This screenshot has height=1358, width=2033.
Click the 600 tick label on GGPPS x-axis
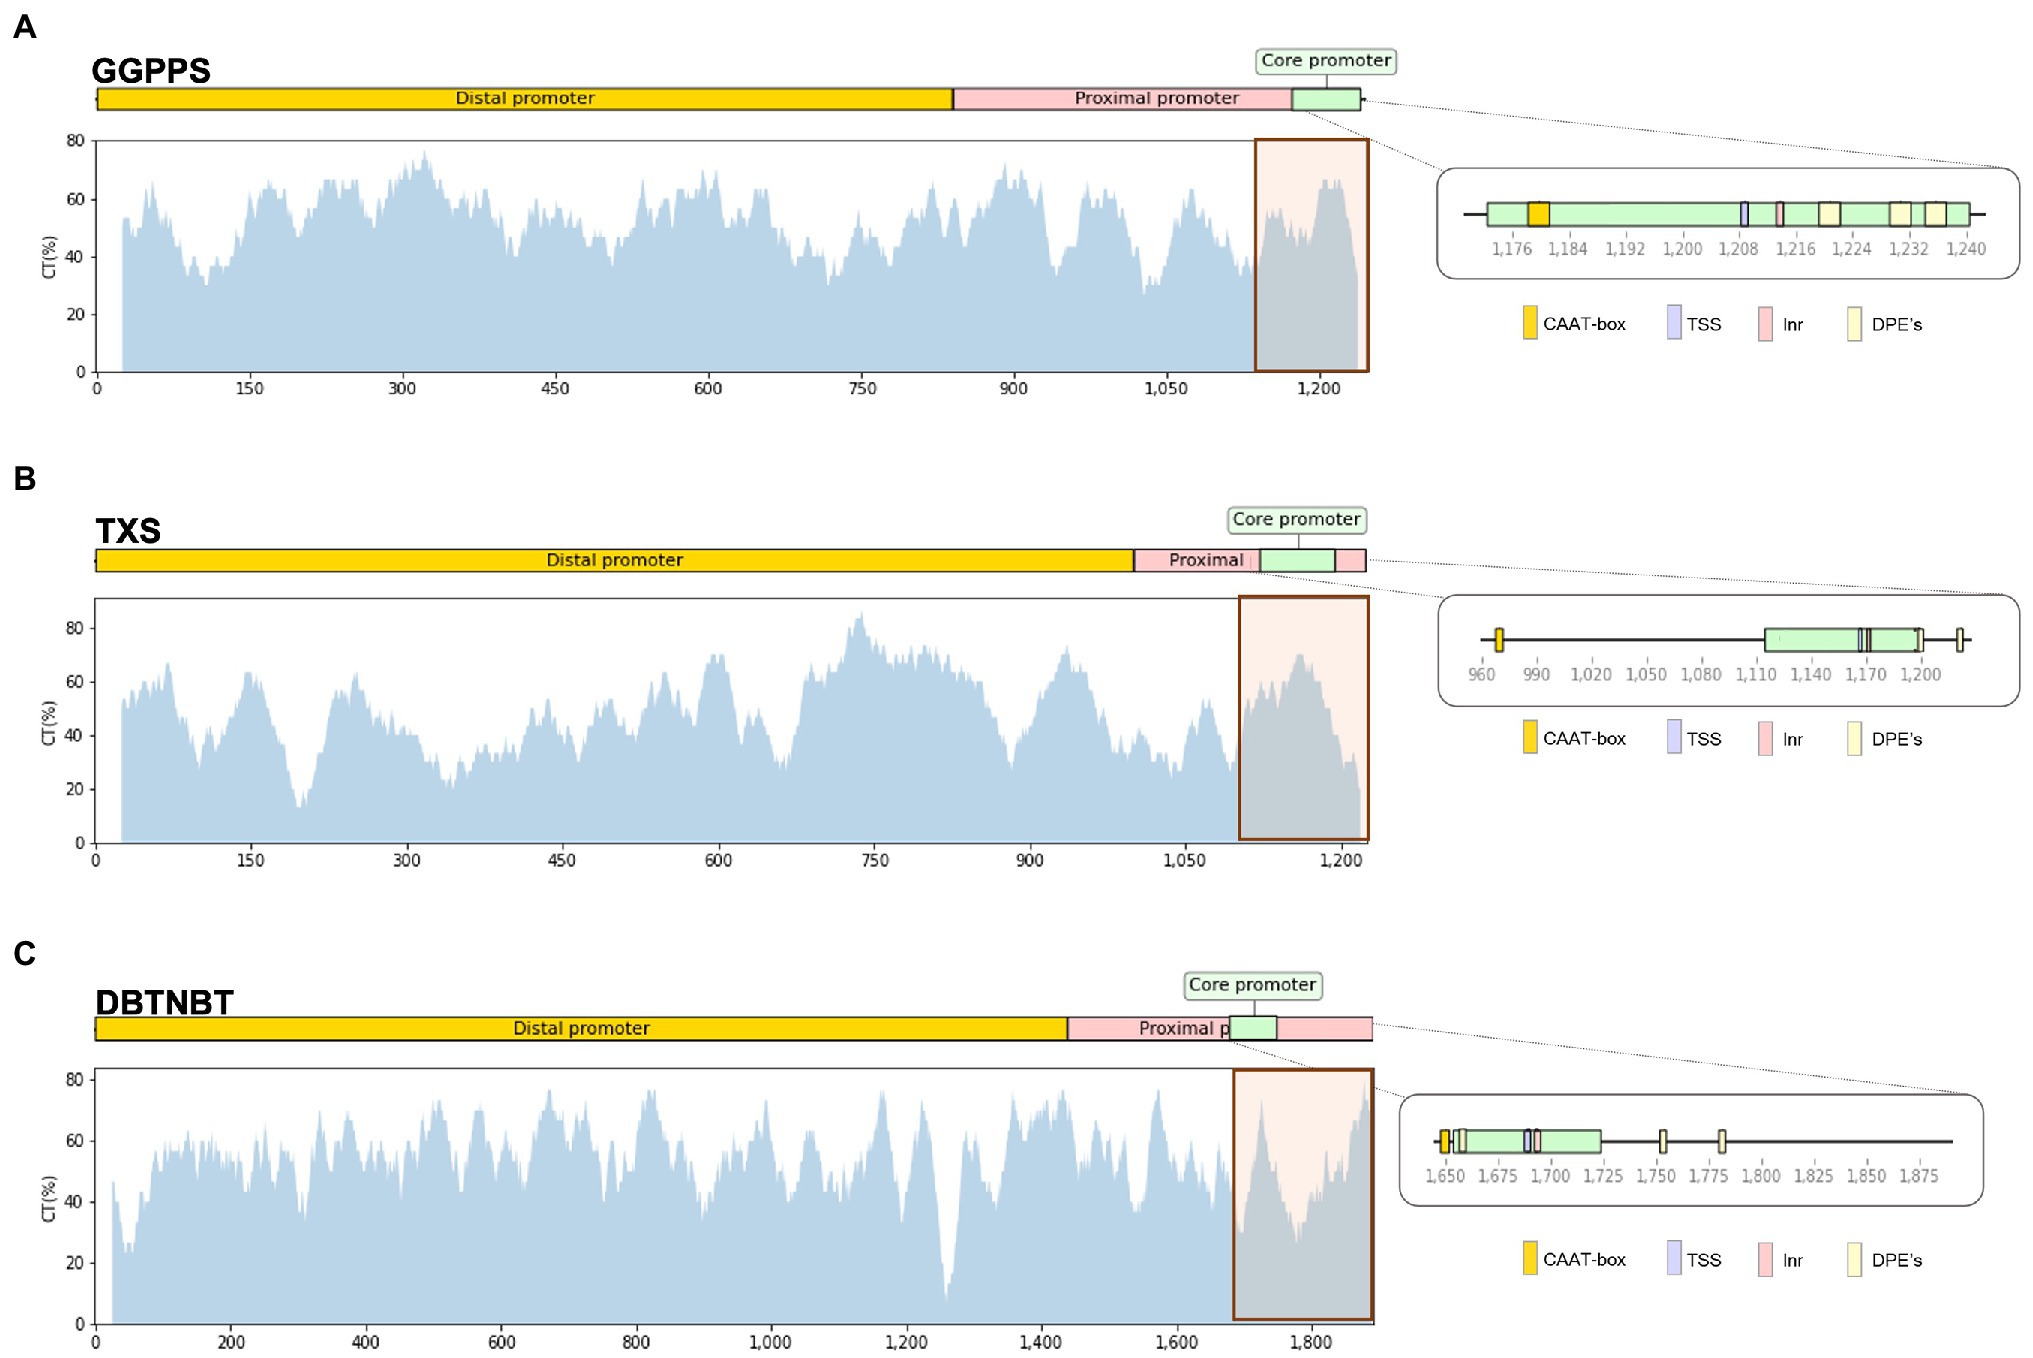click(708, 389)
